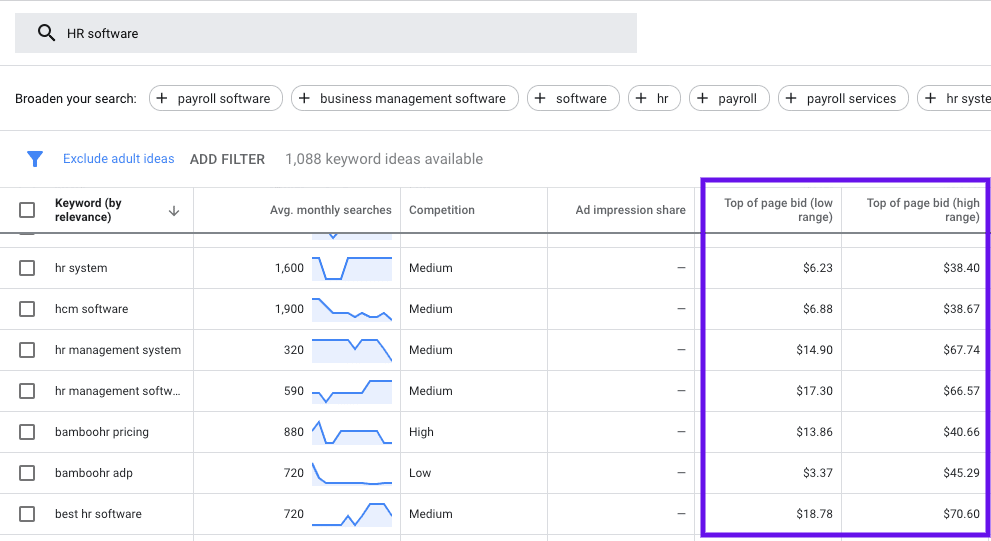Add the 'payroll services' suggestion chip

(x=843, y=98)
